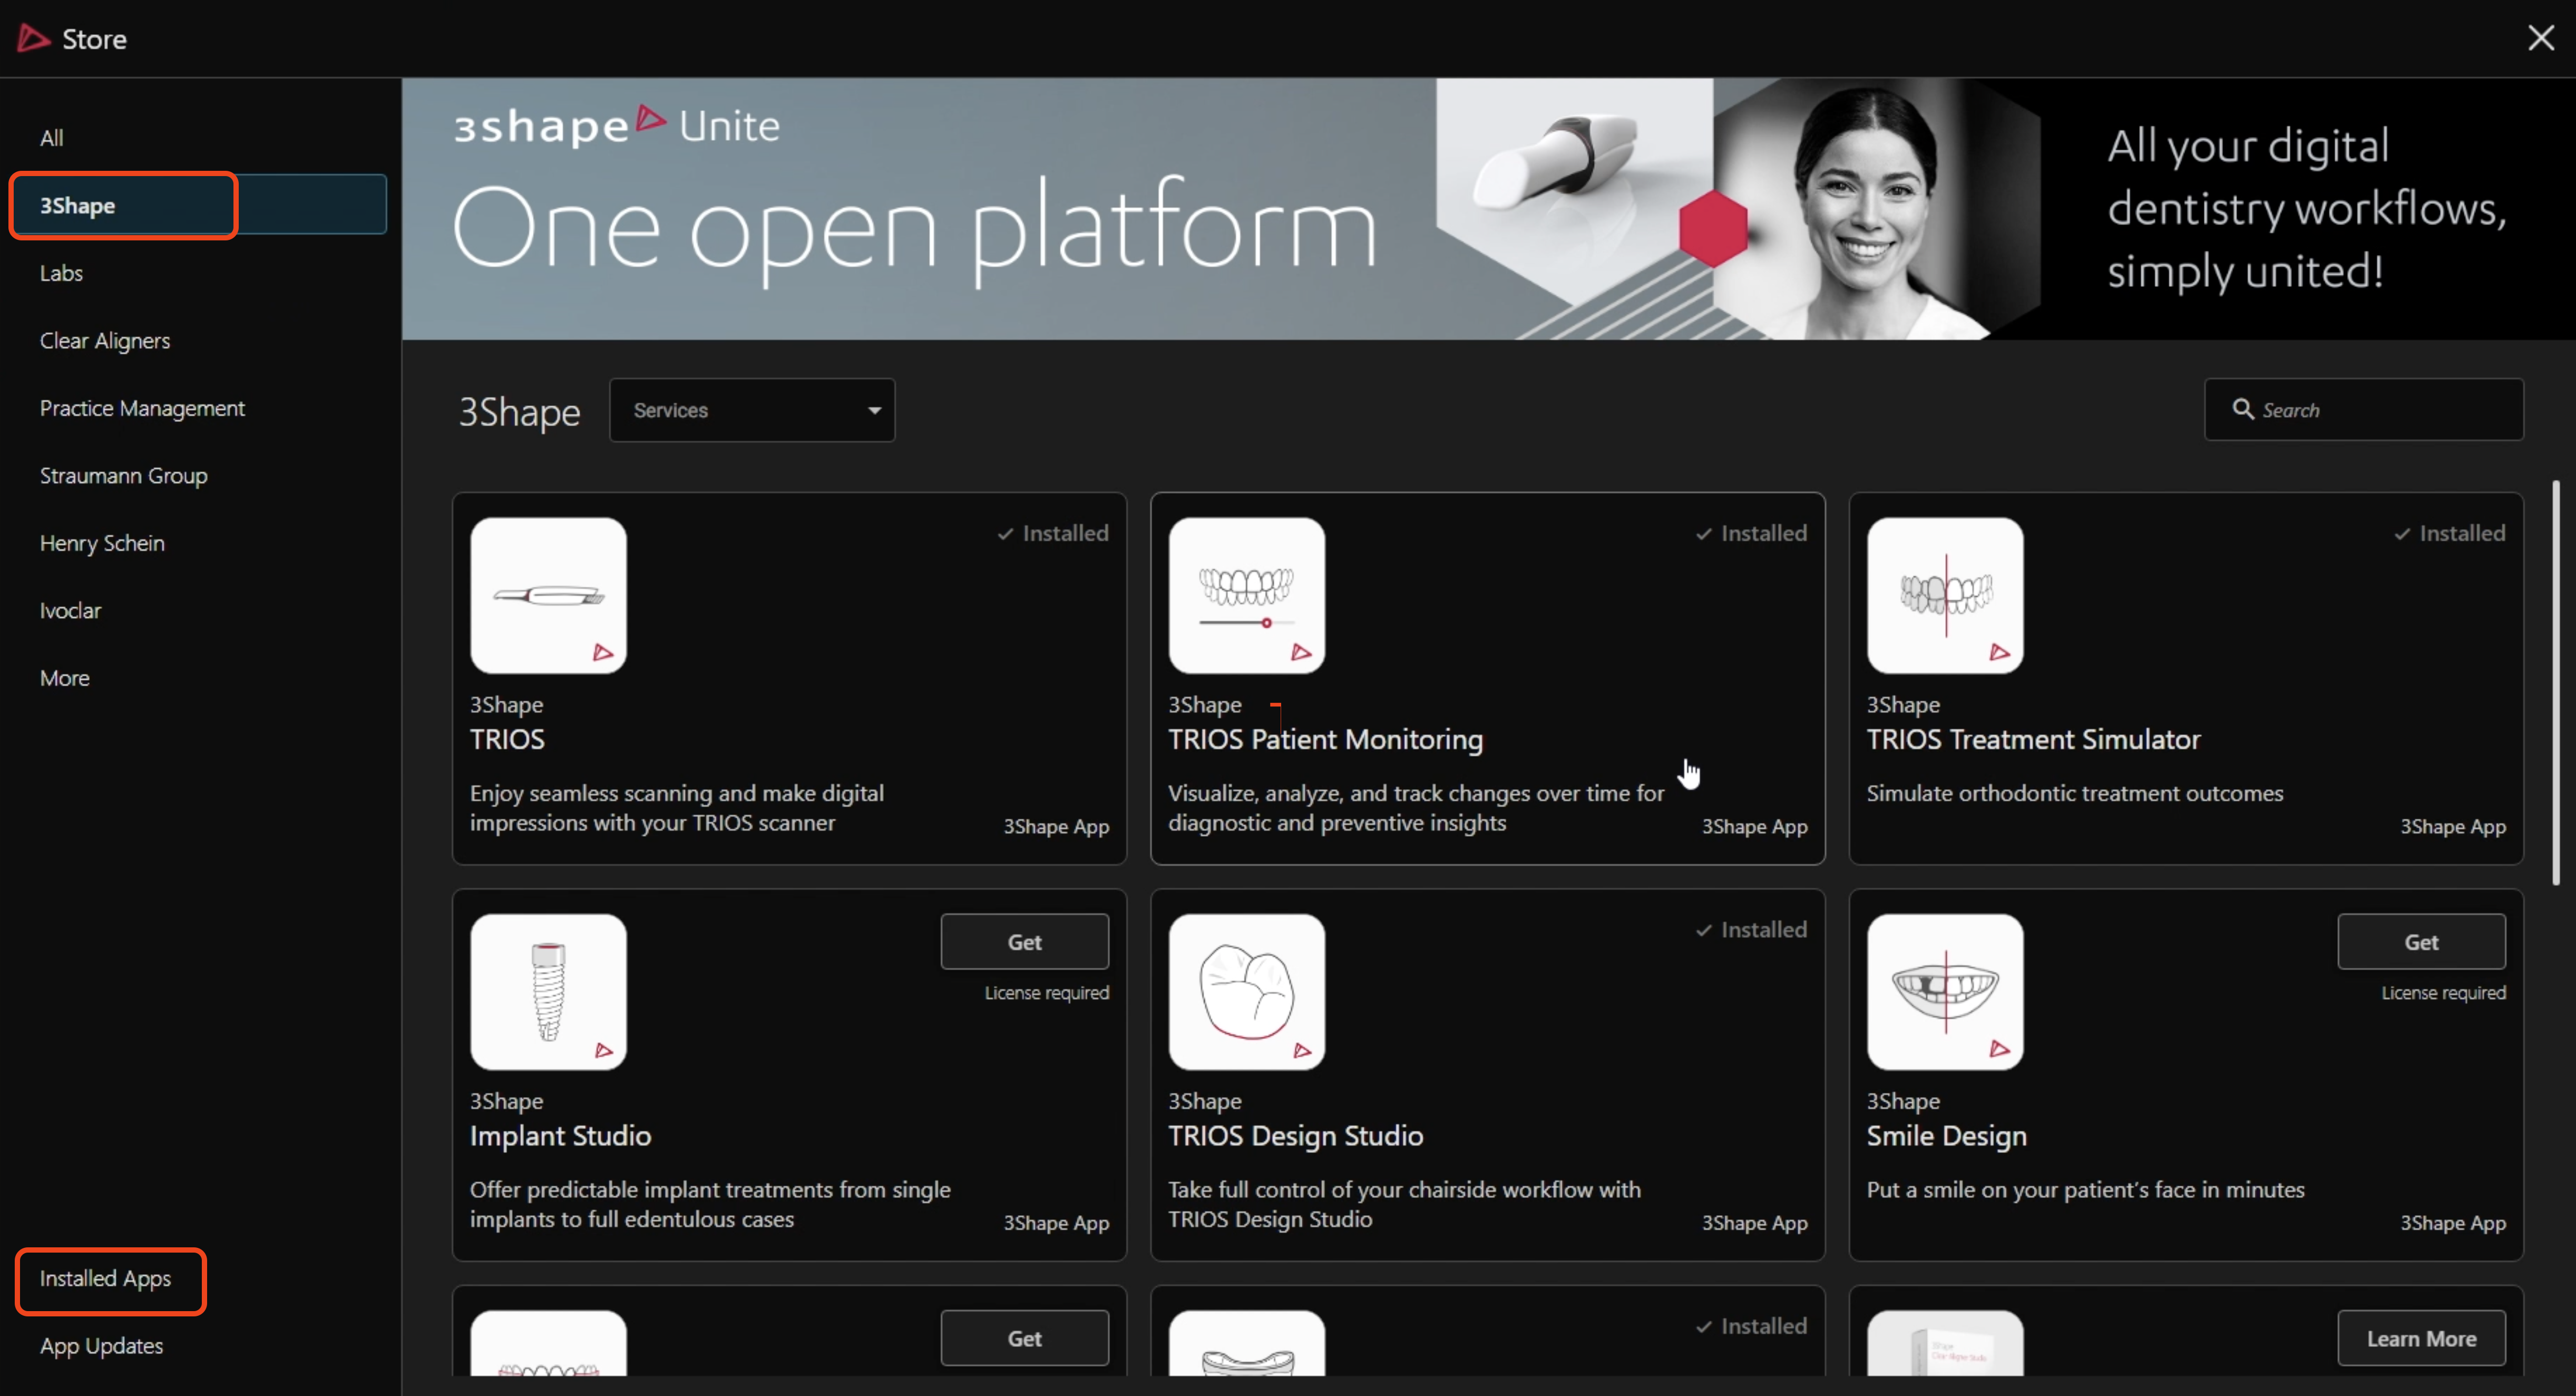Open the Clear Aligners category
This screenshot has width=2576, height=1396.
pyautogui.click(x=105, y=341)
